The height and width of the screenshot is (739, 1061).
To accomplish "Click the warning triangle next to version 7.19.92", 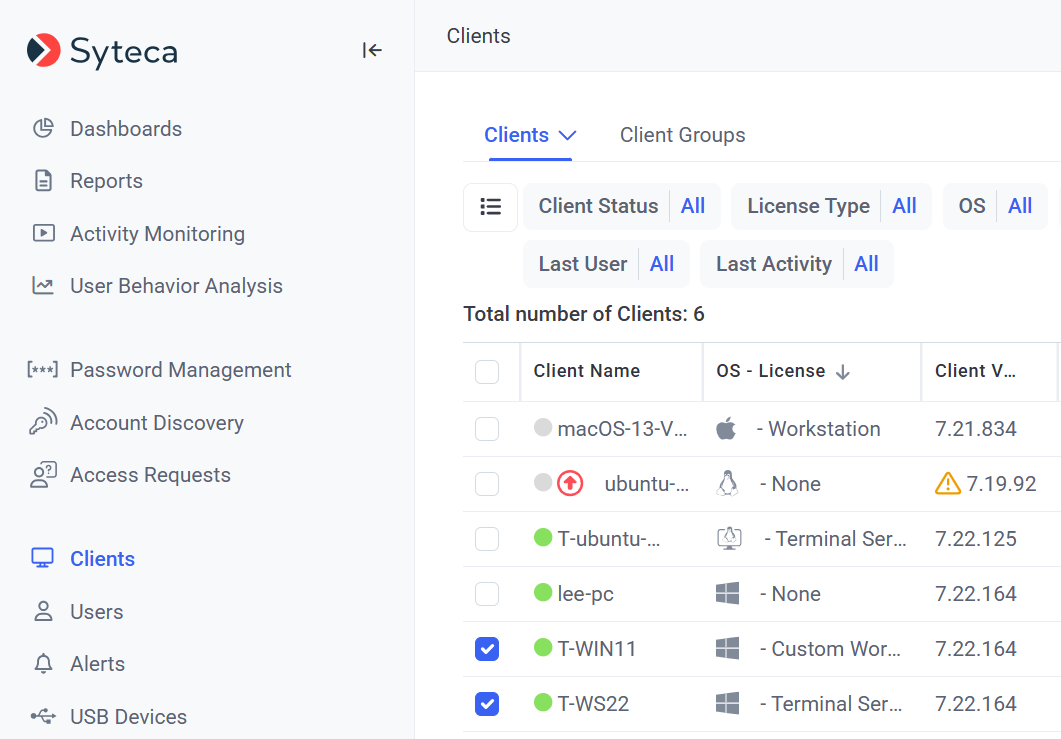I will (947, 484).
